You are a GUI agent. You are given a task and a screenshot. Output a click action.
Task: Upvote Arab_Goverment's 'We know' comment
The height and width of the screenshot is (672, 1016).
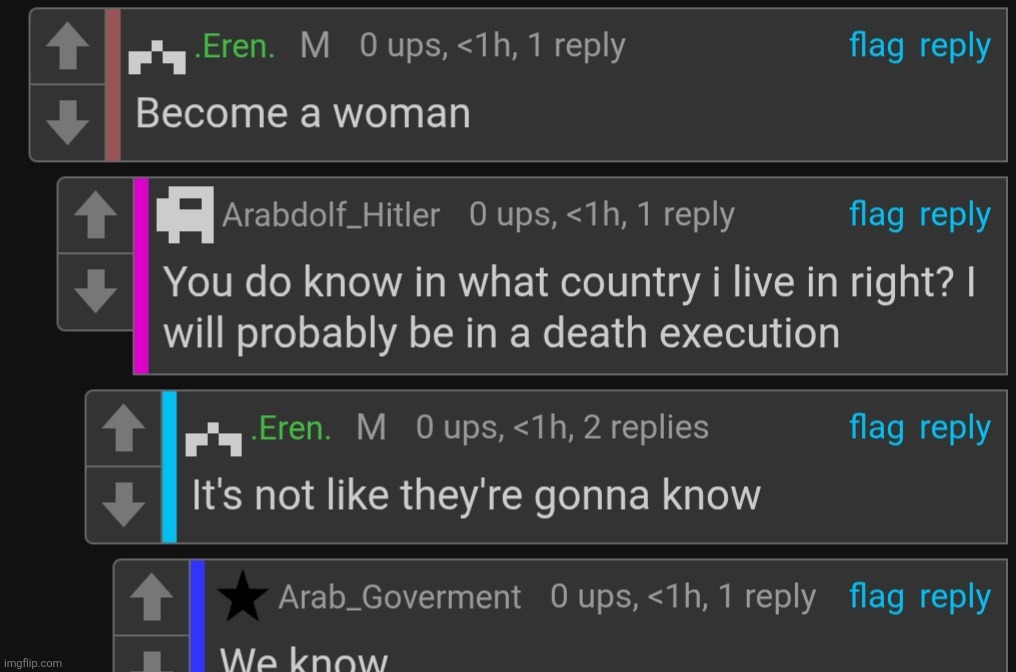click(x=152, y=597)
